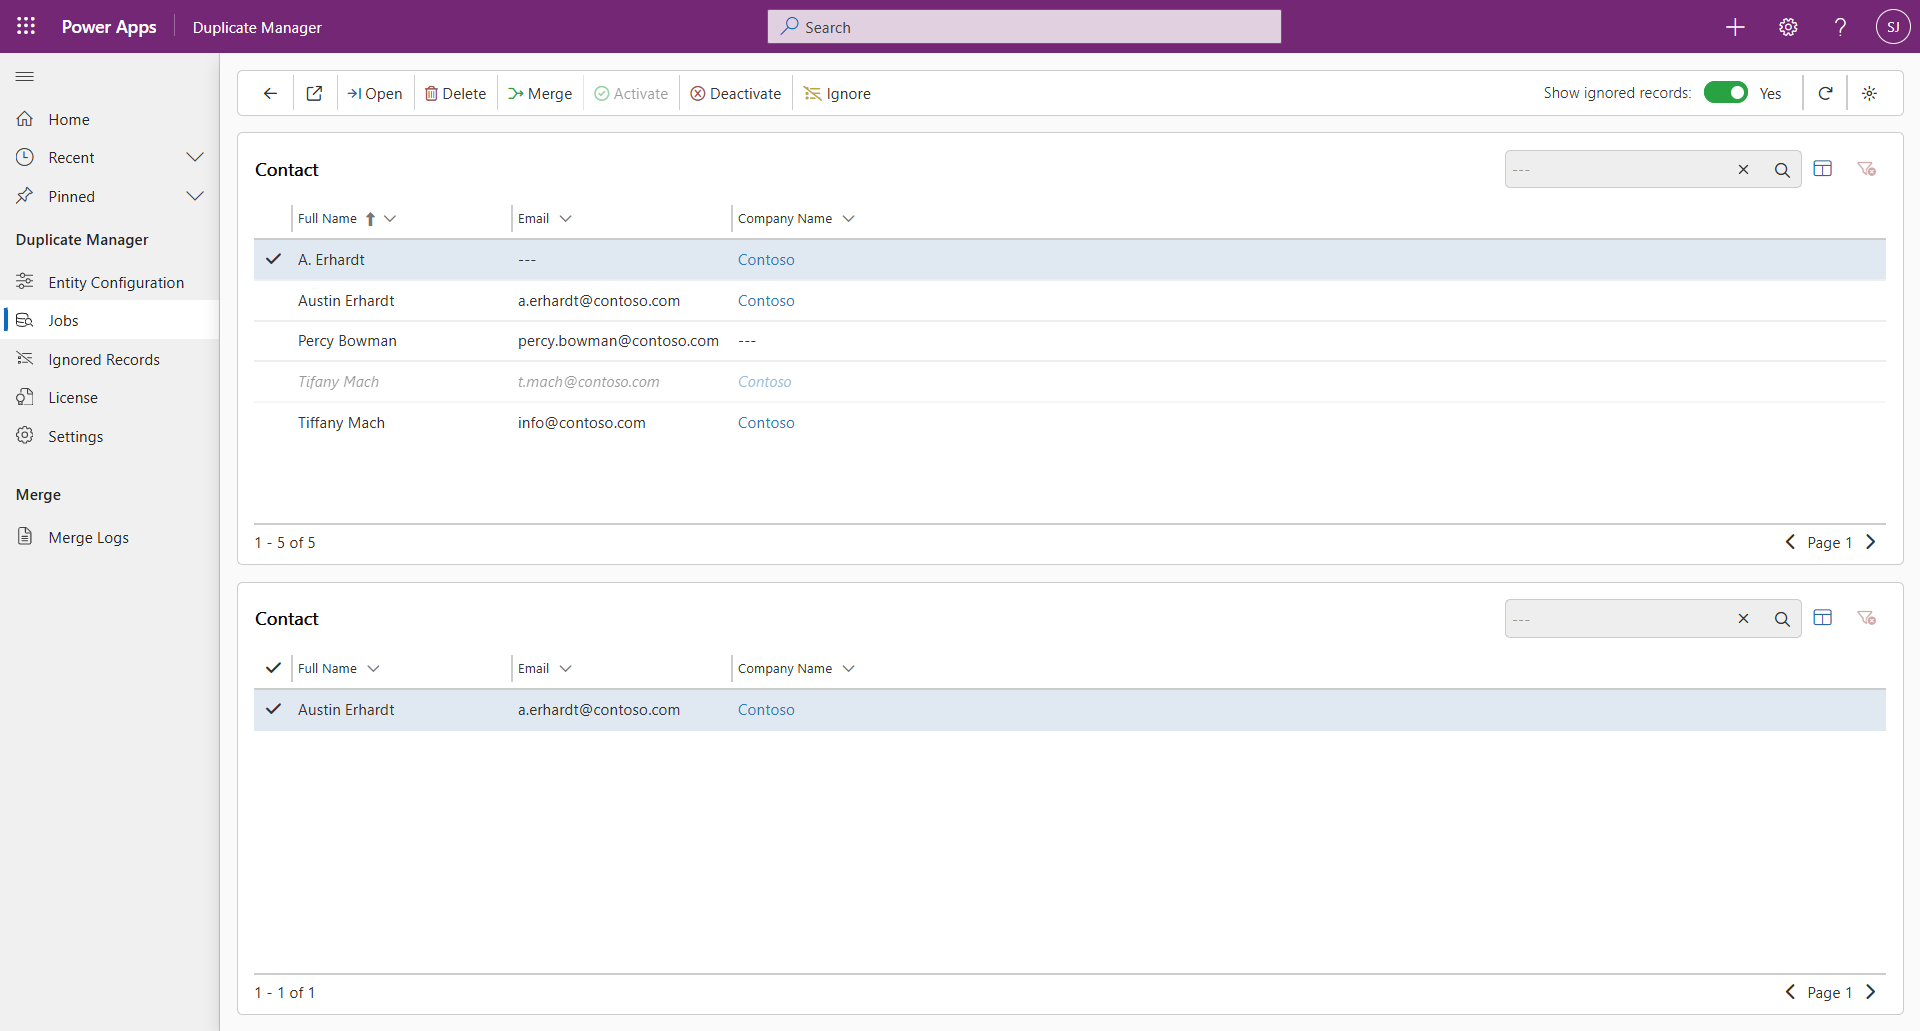Click email percy.bowman@contoso.com
This screenshot has height=1031, width=1920.
coord(618,341)
